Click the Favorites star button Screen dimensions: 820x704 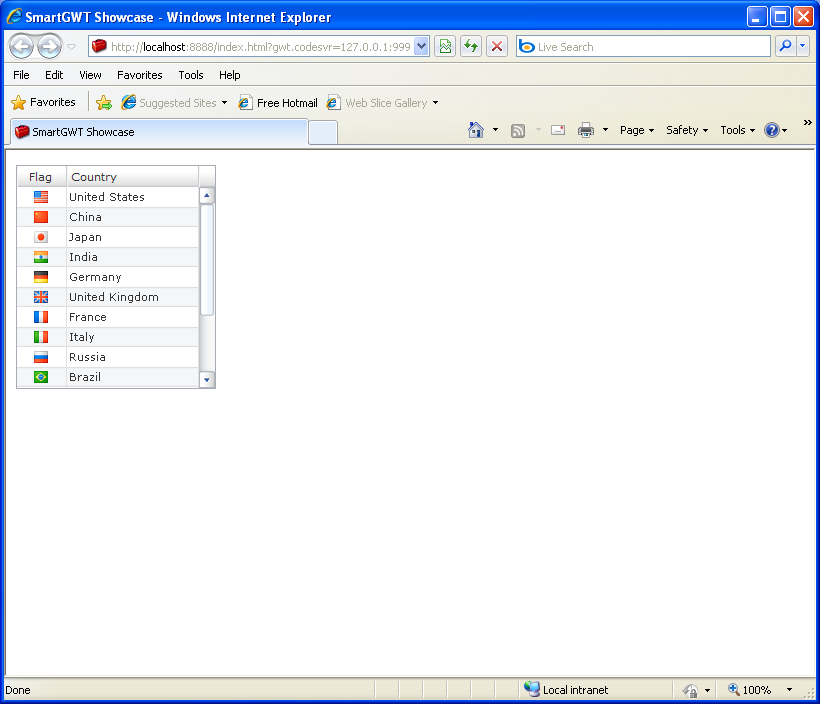[43, 103]
